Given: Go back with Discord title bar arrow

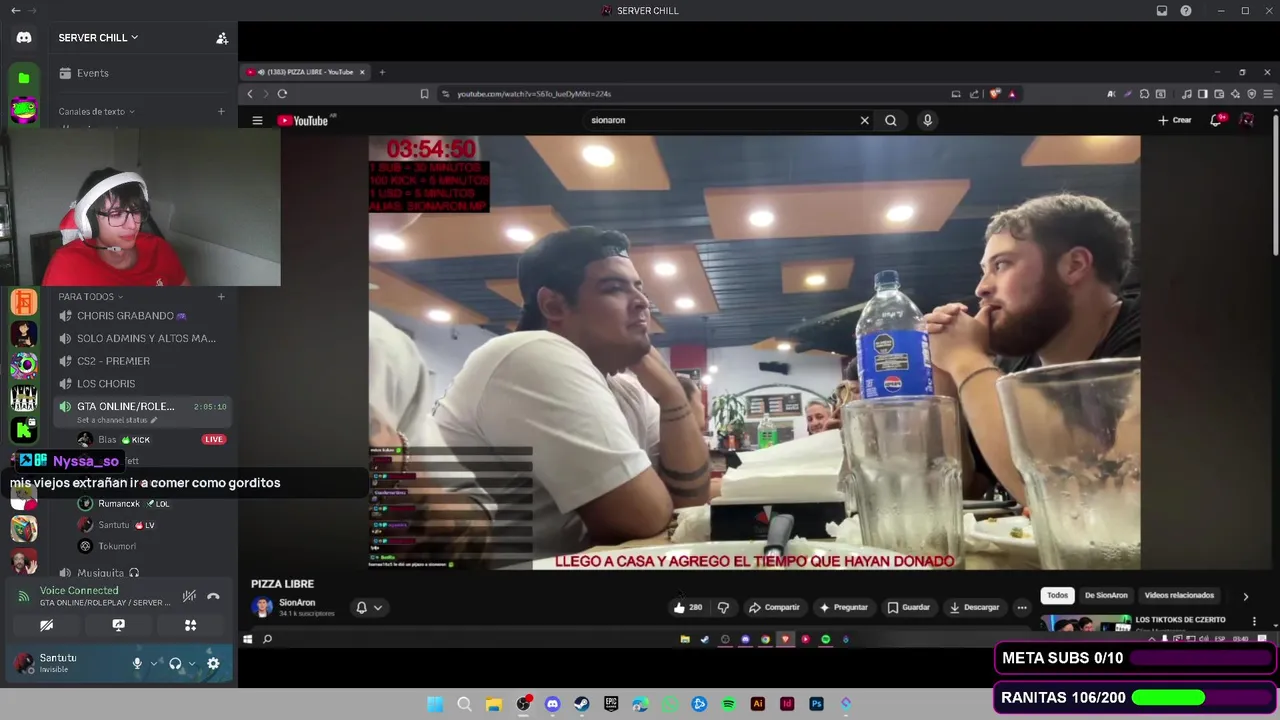Looking at the screenshot, I should (15, 11).
